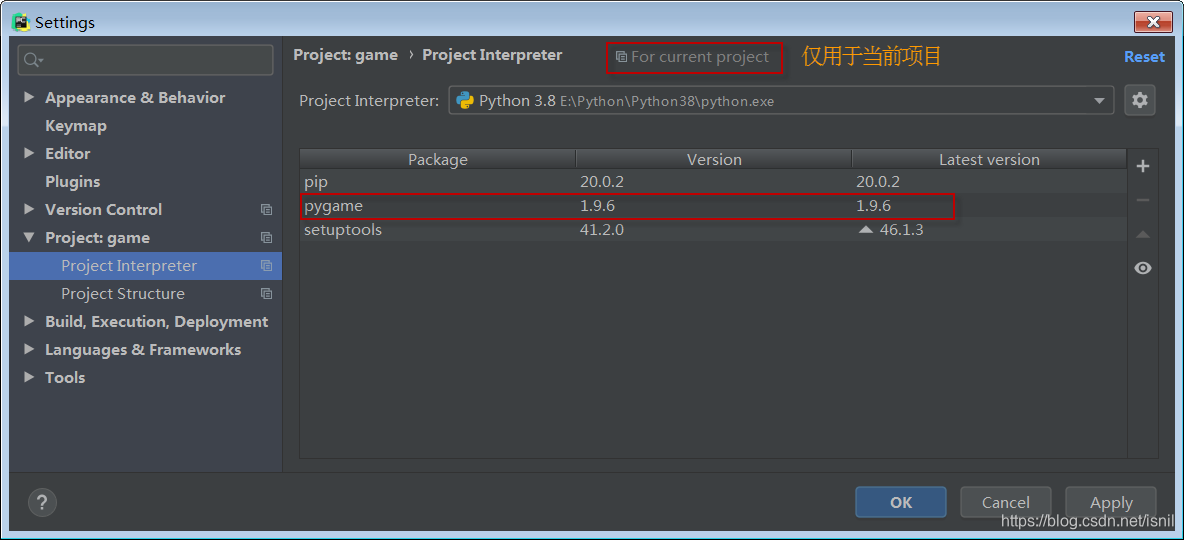1184x540 pixels.
Task: Expand the Tools section
Action: coord(29,377)
